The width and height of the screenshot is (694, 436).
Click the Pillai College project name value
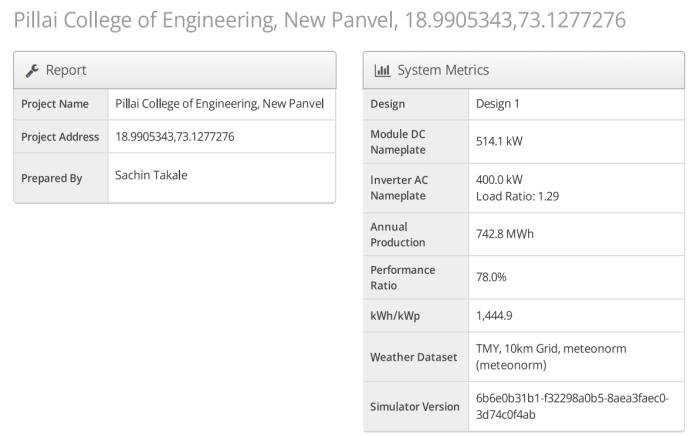[x=219, y=104]
